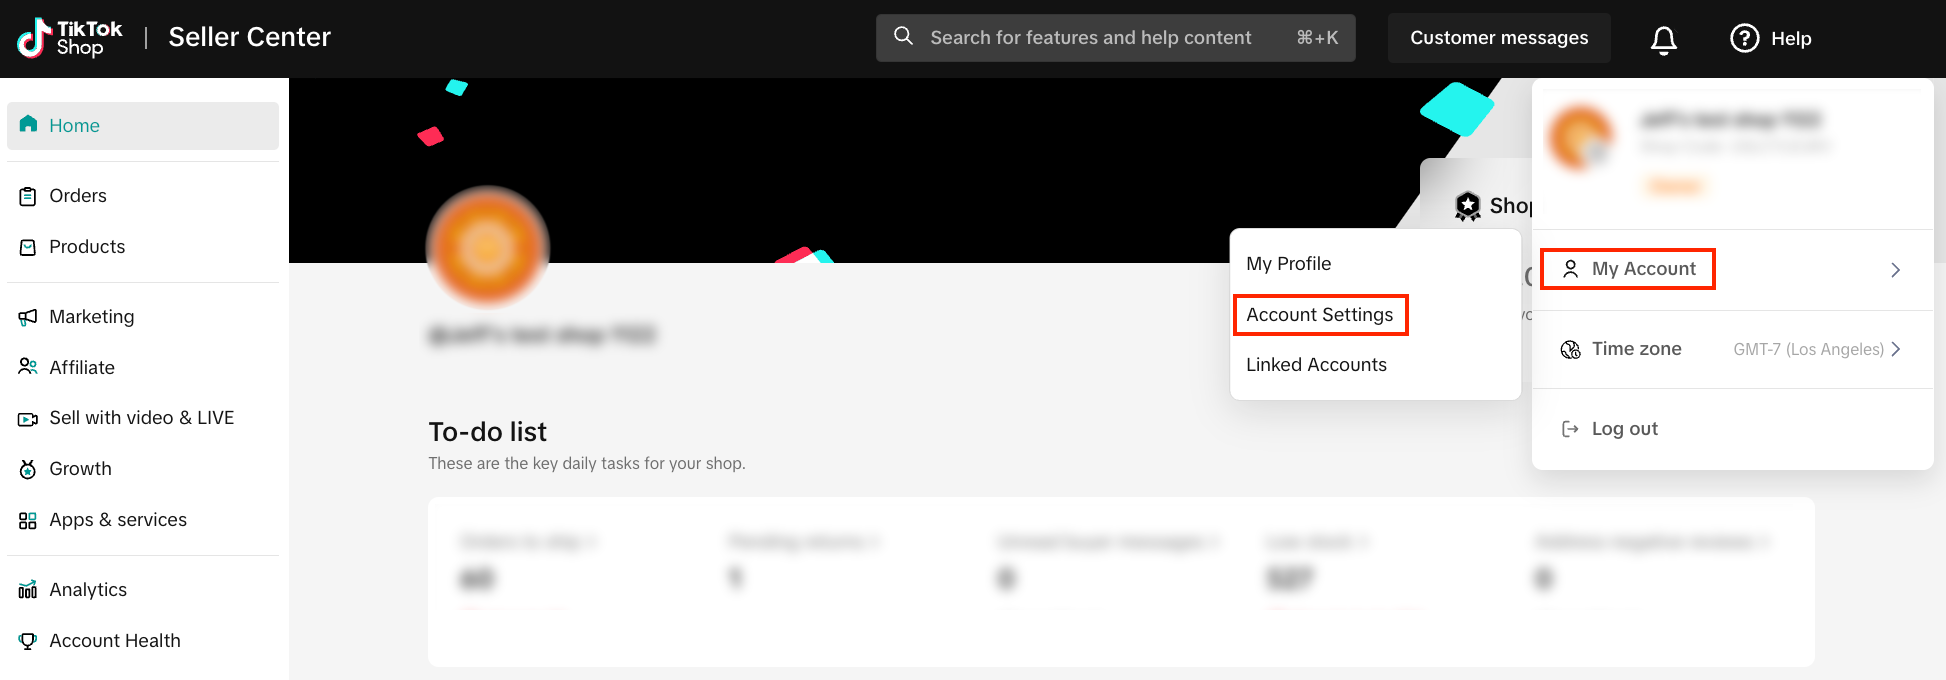The image size is (1946, 680).
Task: Click the Marketing megaphone icon
Action: point(28,317)
